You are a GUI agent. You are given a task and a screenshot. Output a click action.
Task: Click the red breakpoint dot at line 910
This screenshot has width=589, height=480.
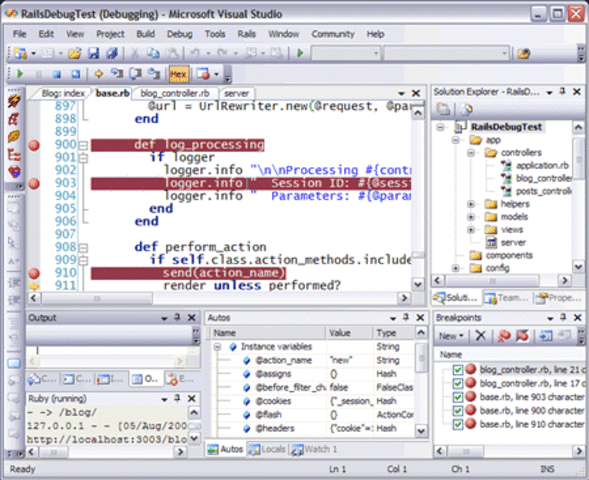(34, 273)
